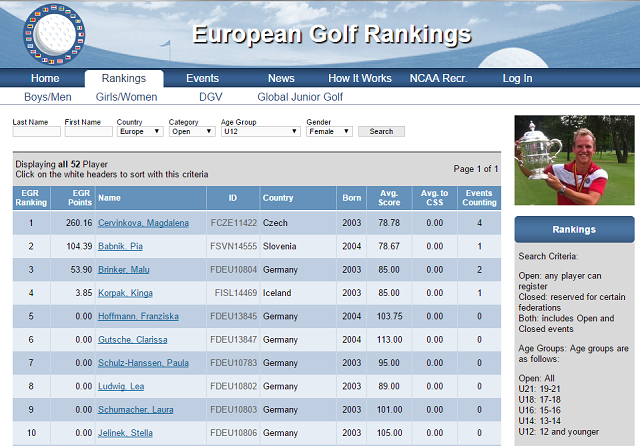The width and height of the screenshot is (640, 446).
Task: Click the 260.16 points value
Action: [x=79, y=223]
